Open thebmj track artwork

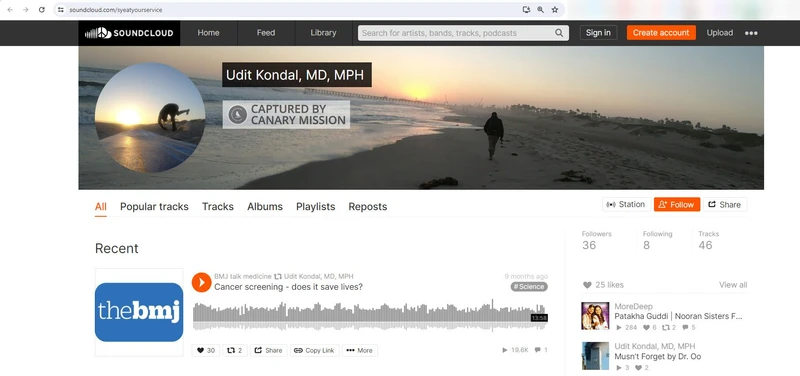pos(139,312)
